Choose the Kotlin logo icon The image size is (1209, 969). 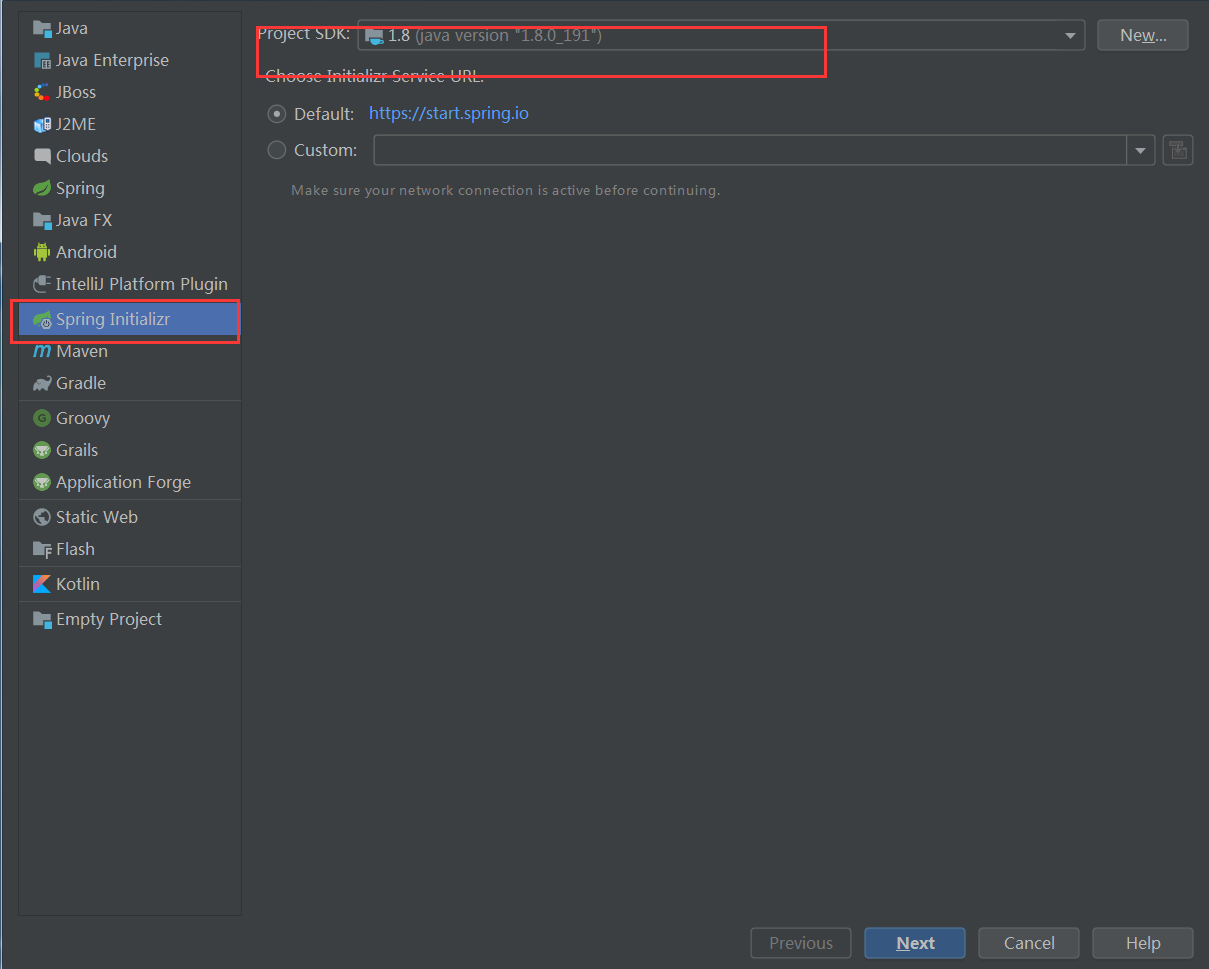42,584
